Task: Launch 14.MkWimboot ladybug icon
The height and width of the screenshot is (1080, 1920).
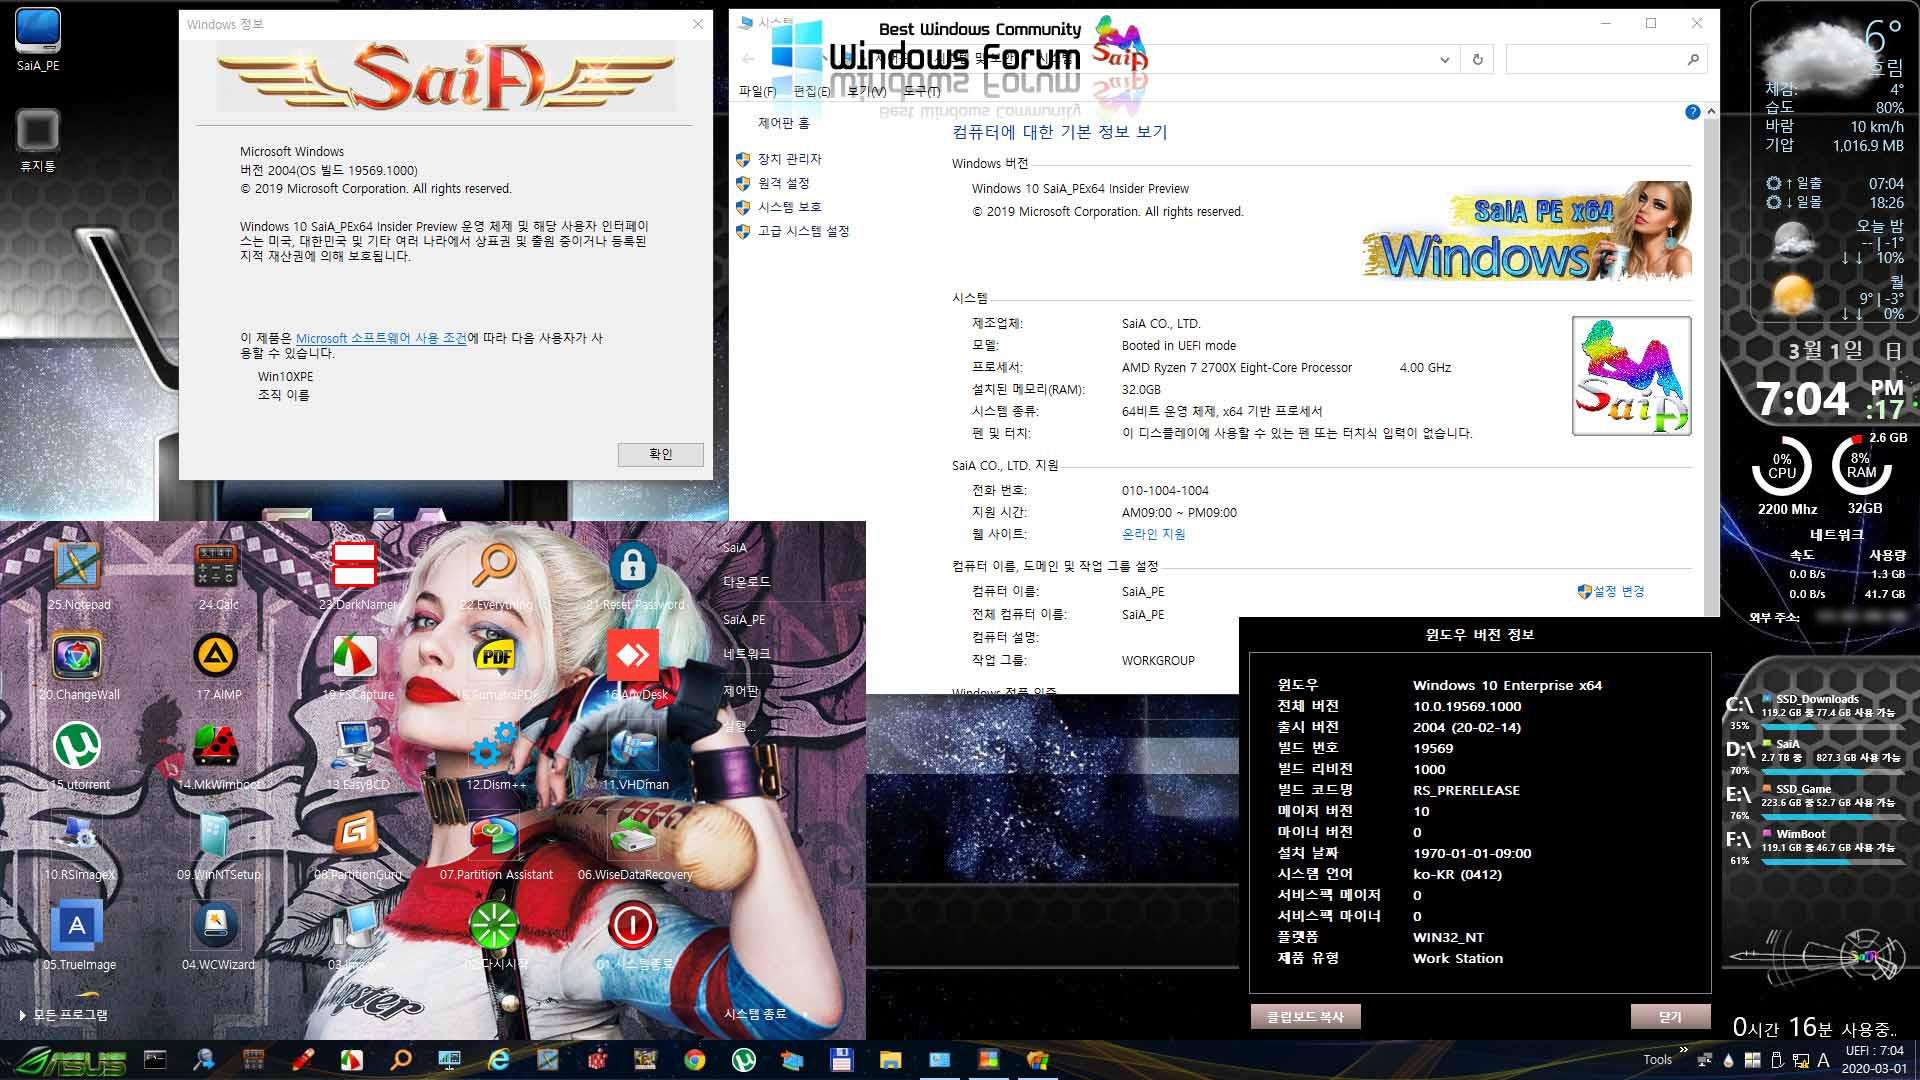Action: 216,746
